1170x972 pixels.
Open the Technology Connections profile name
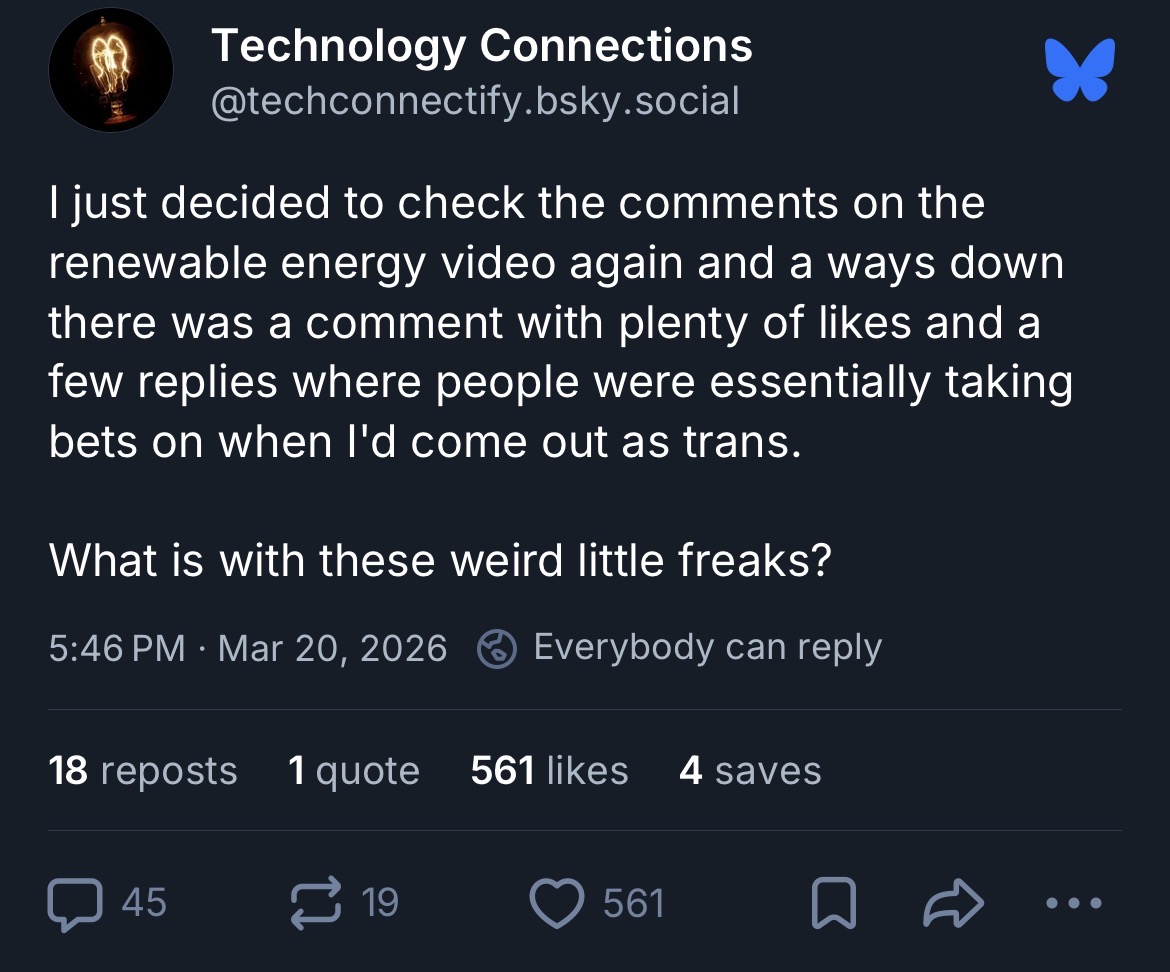482,46
